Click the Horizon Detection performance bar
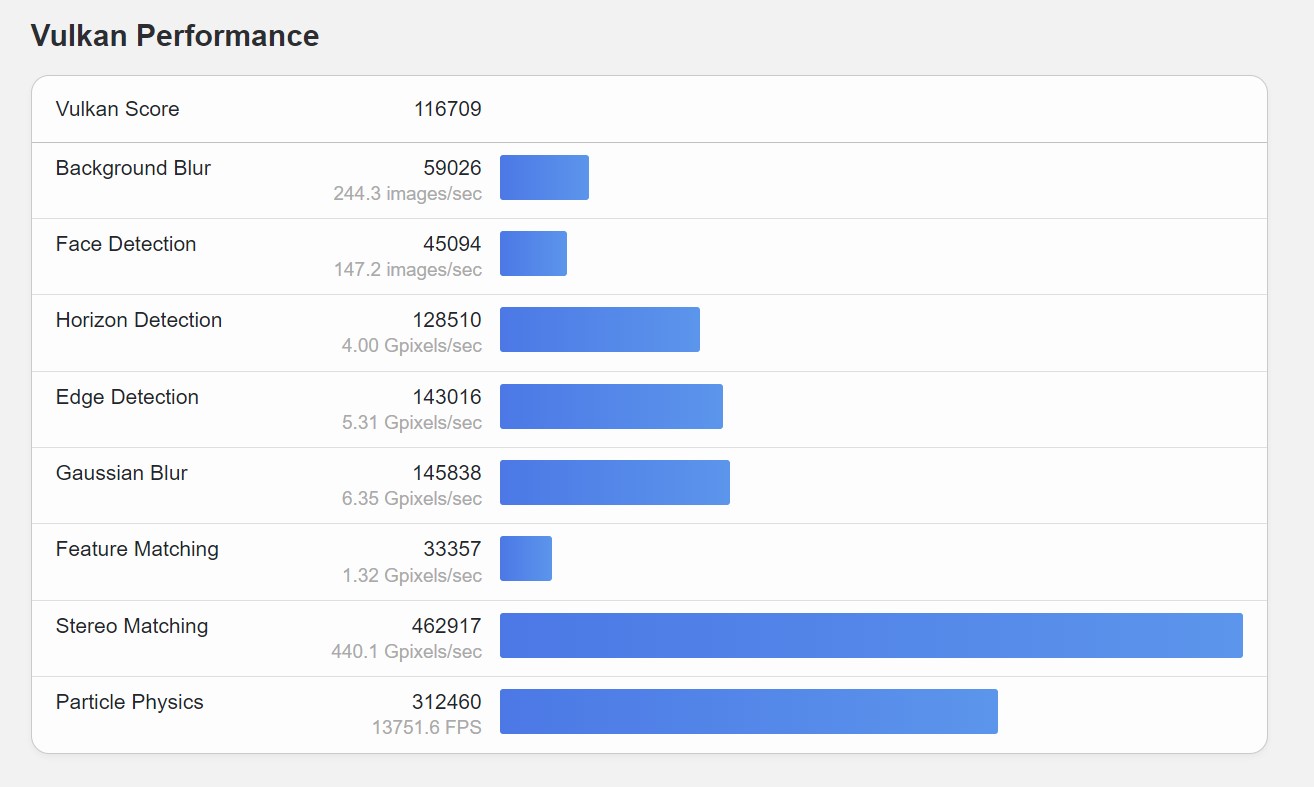Image resolution: width=1314 pixels, height=787 pixels. pos(600,330)
